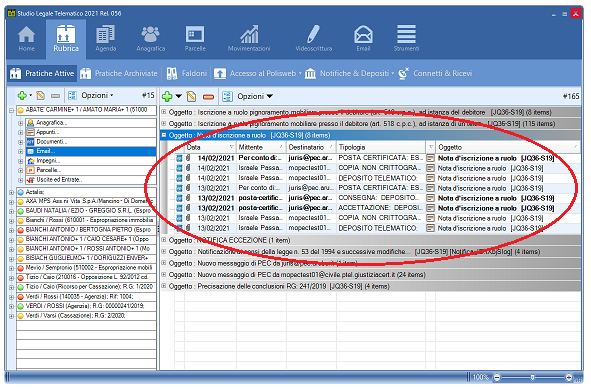Open the Email module

pyautogui.click(x=363, y=38)
